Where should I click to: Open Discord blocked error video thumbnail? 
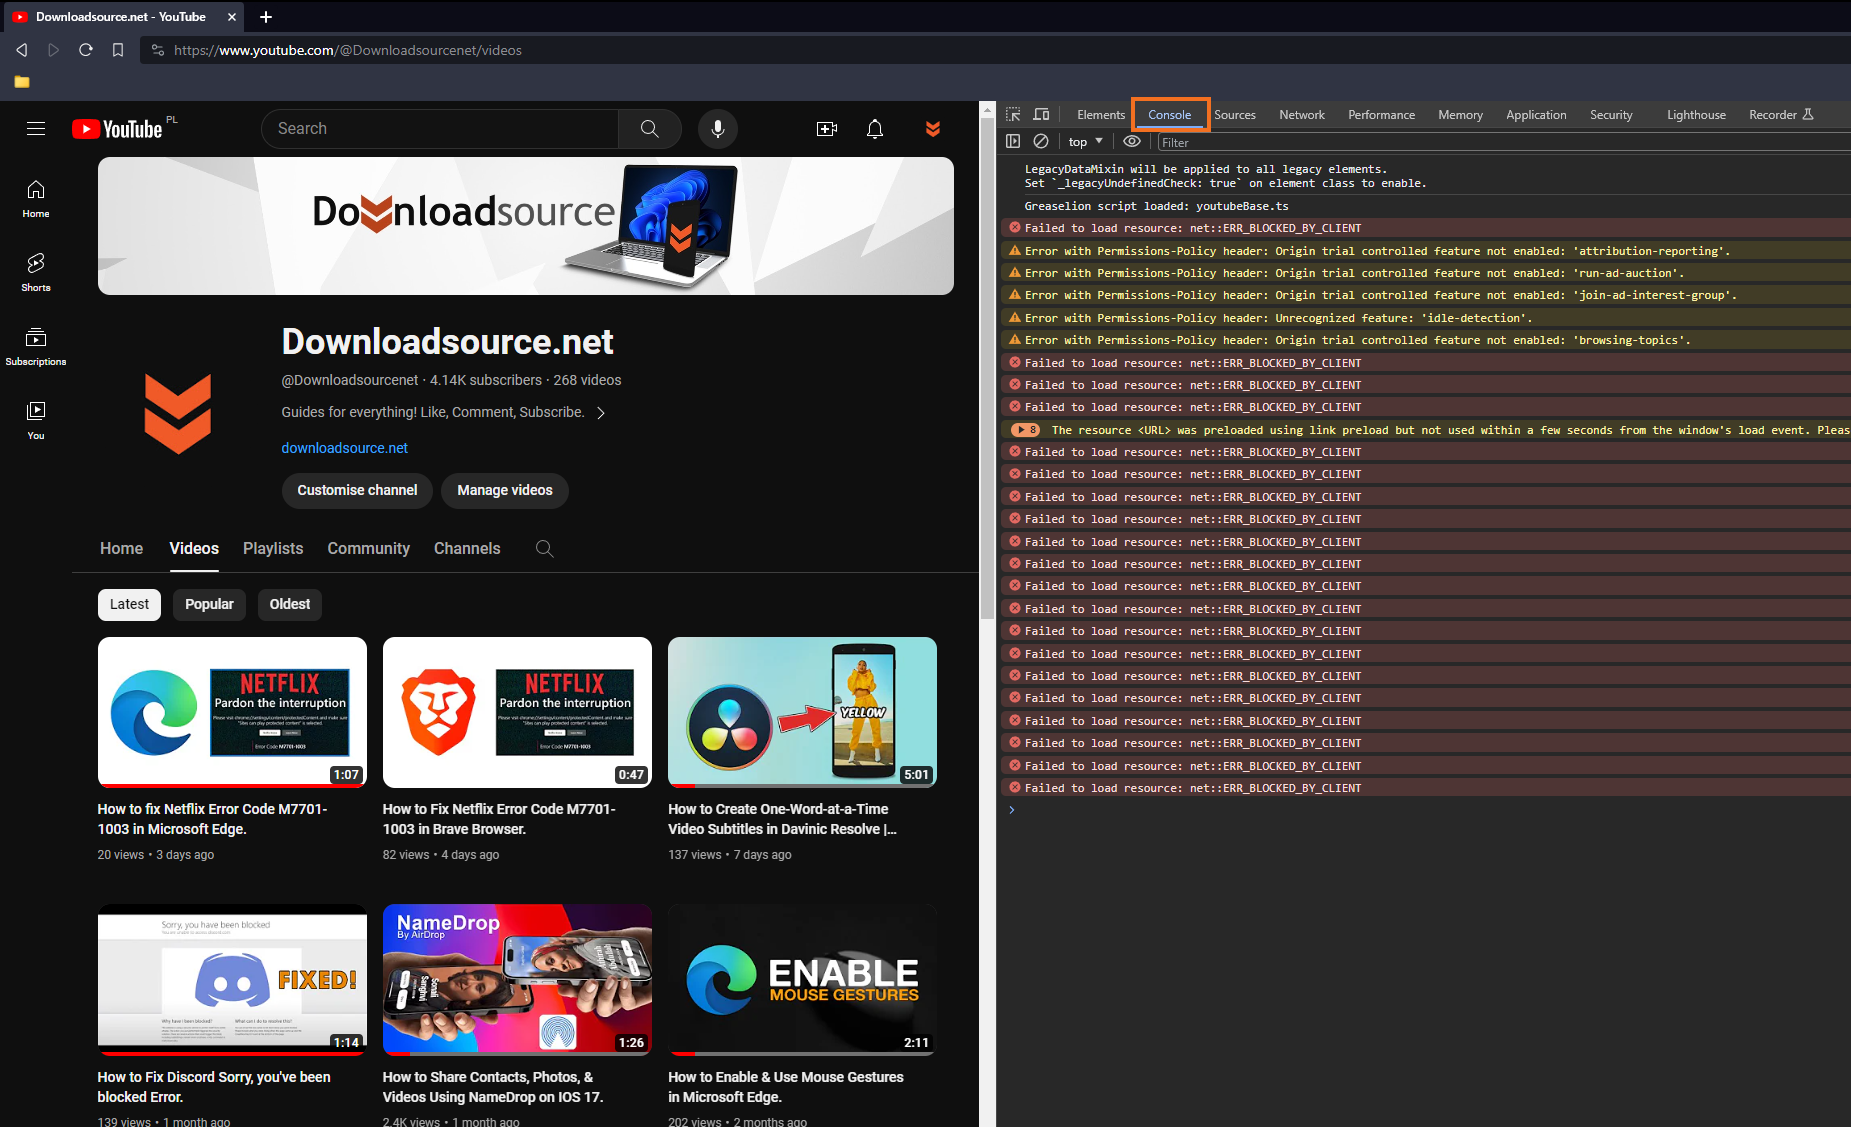pos(232,980)
